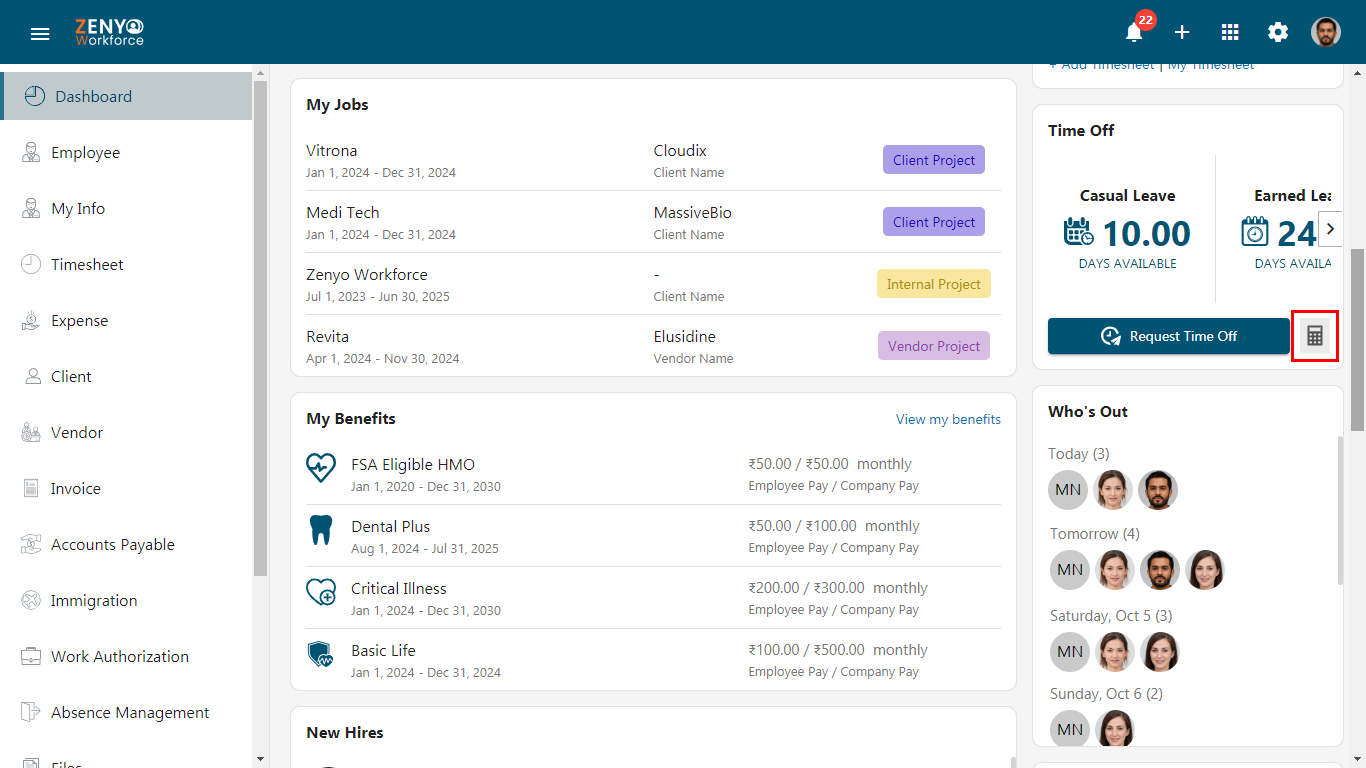This screenshot has width=1366, height=768.
Task: Click the Client Project tag for Medi Tech
Action: (x=934, y=222)
